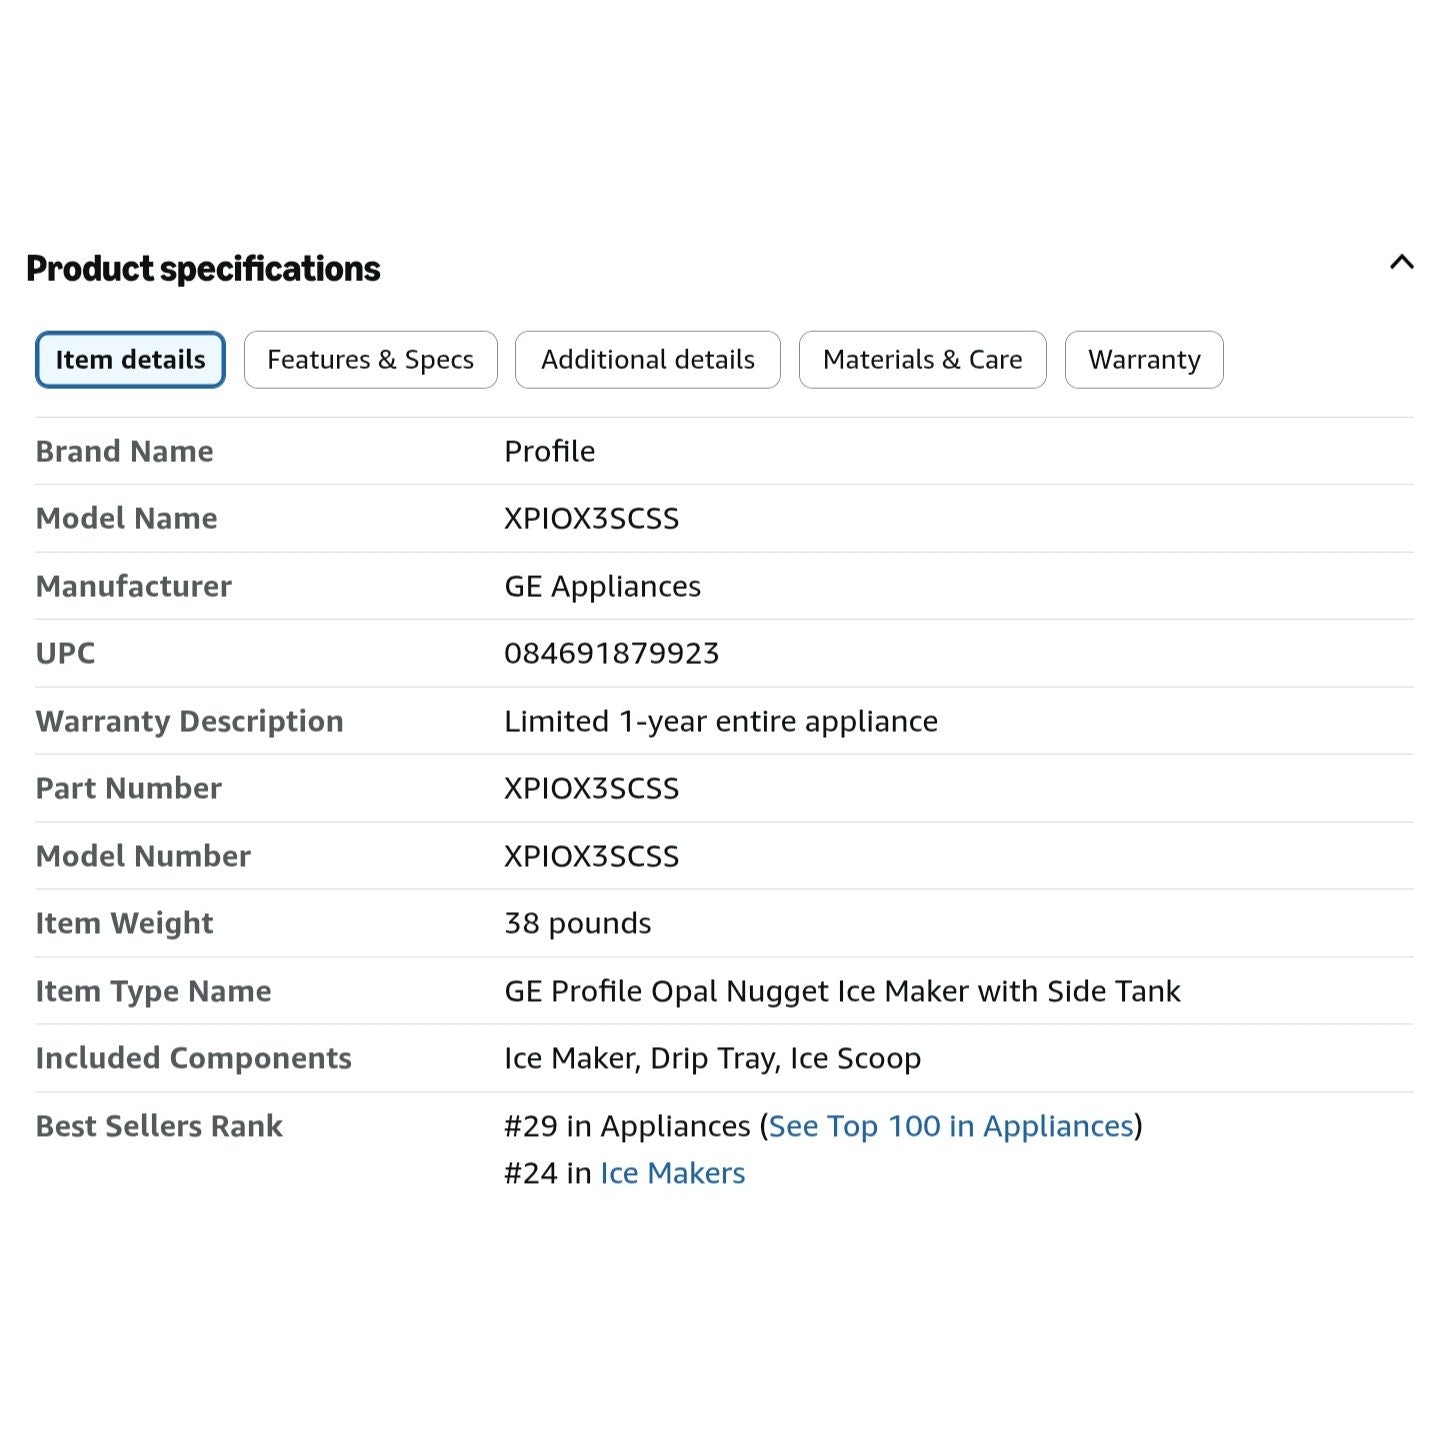Open the Additional details tab
Viewport: 1440px width, 1440px height.
tap(647, 360)
